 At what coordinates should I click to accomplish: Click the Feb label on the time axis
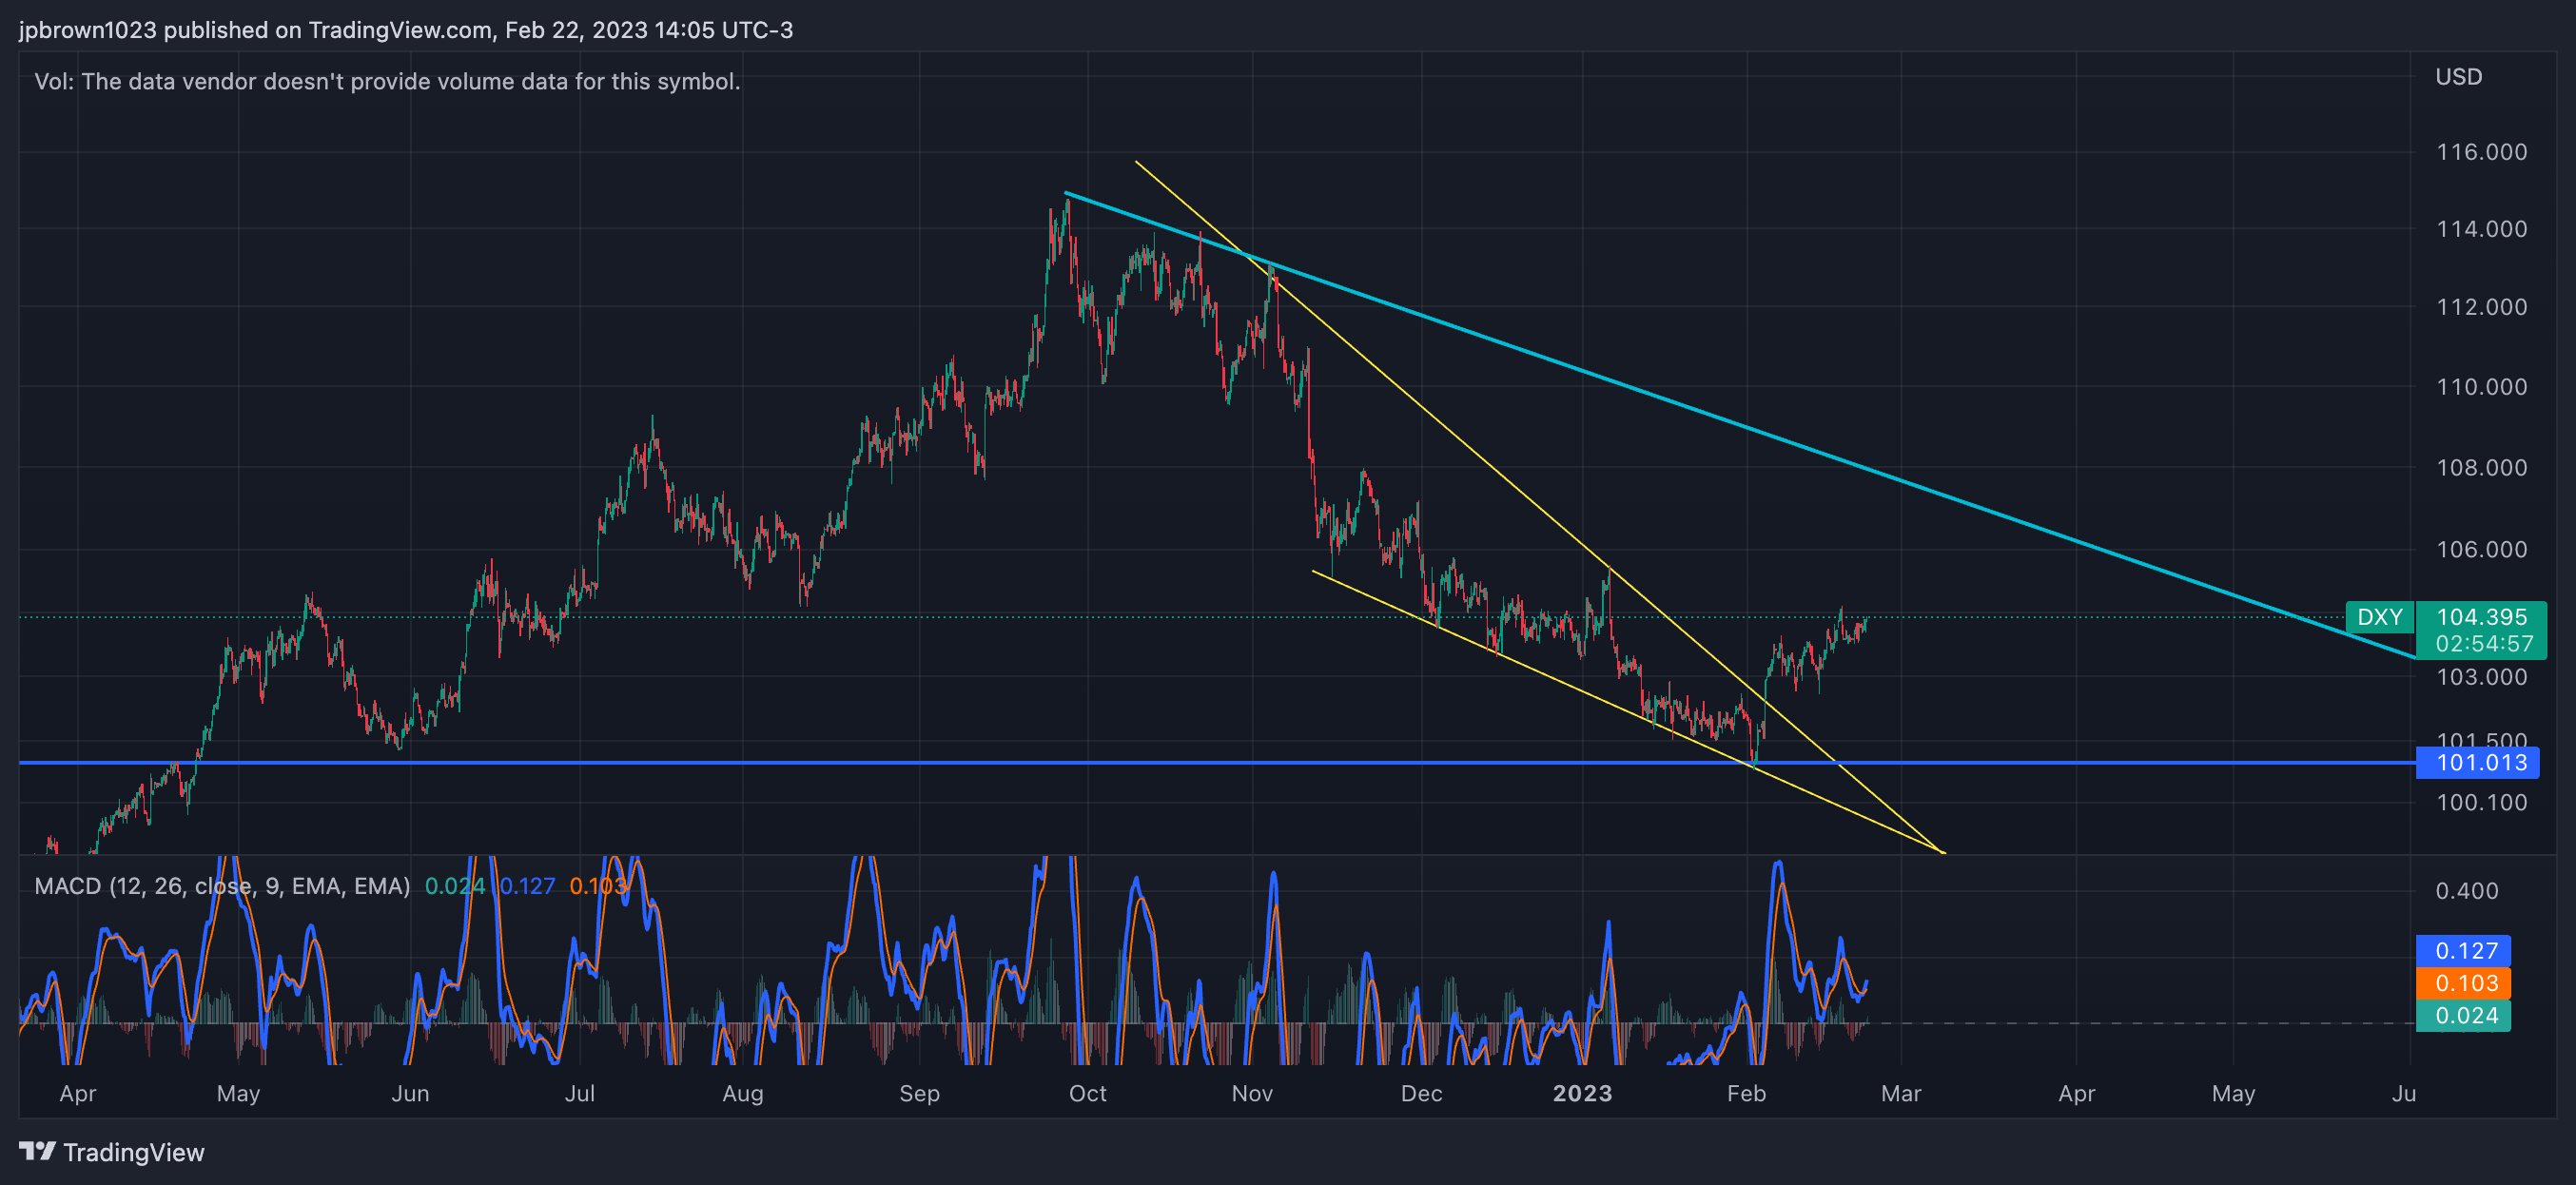[x=1746, y=1094]
